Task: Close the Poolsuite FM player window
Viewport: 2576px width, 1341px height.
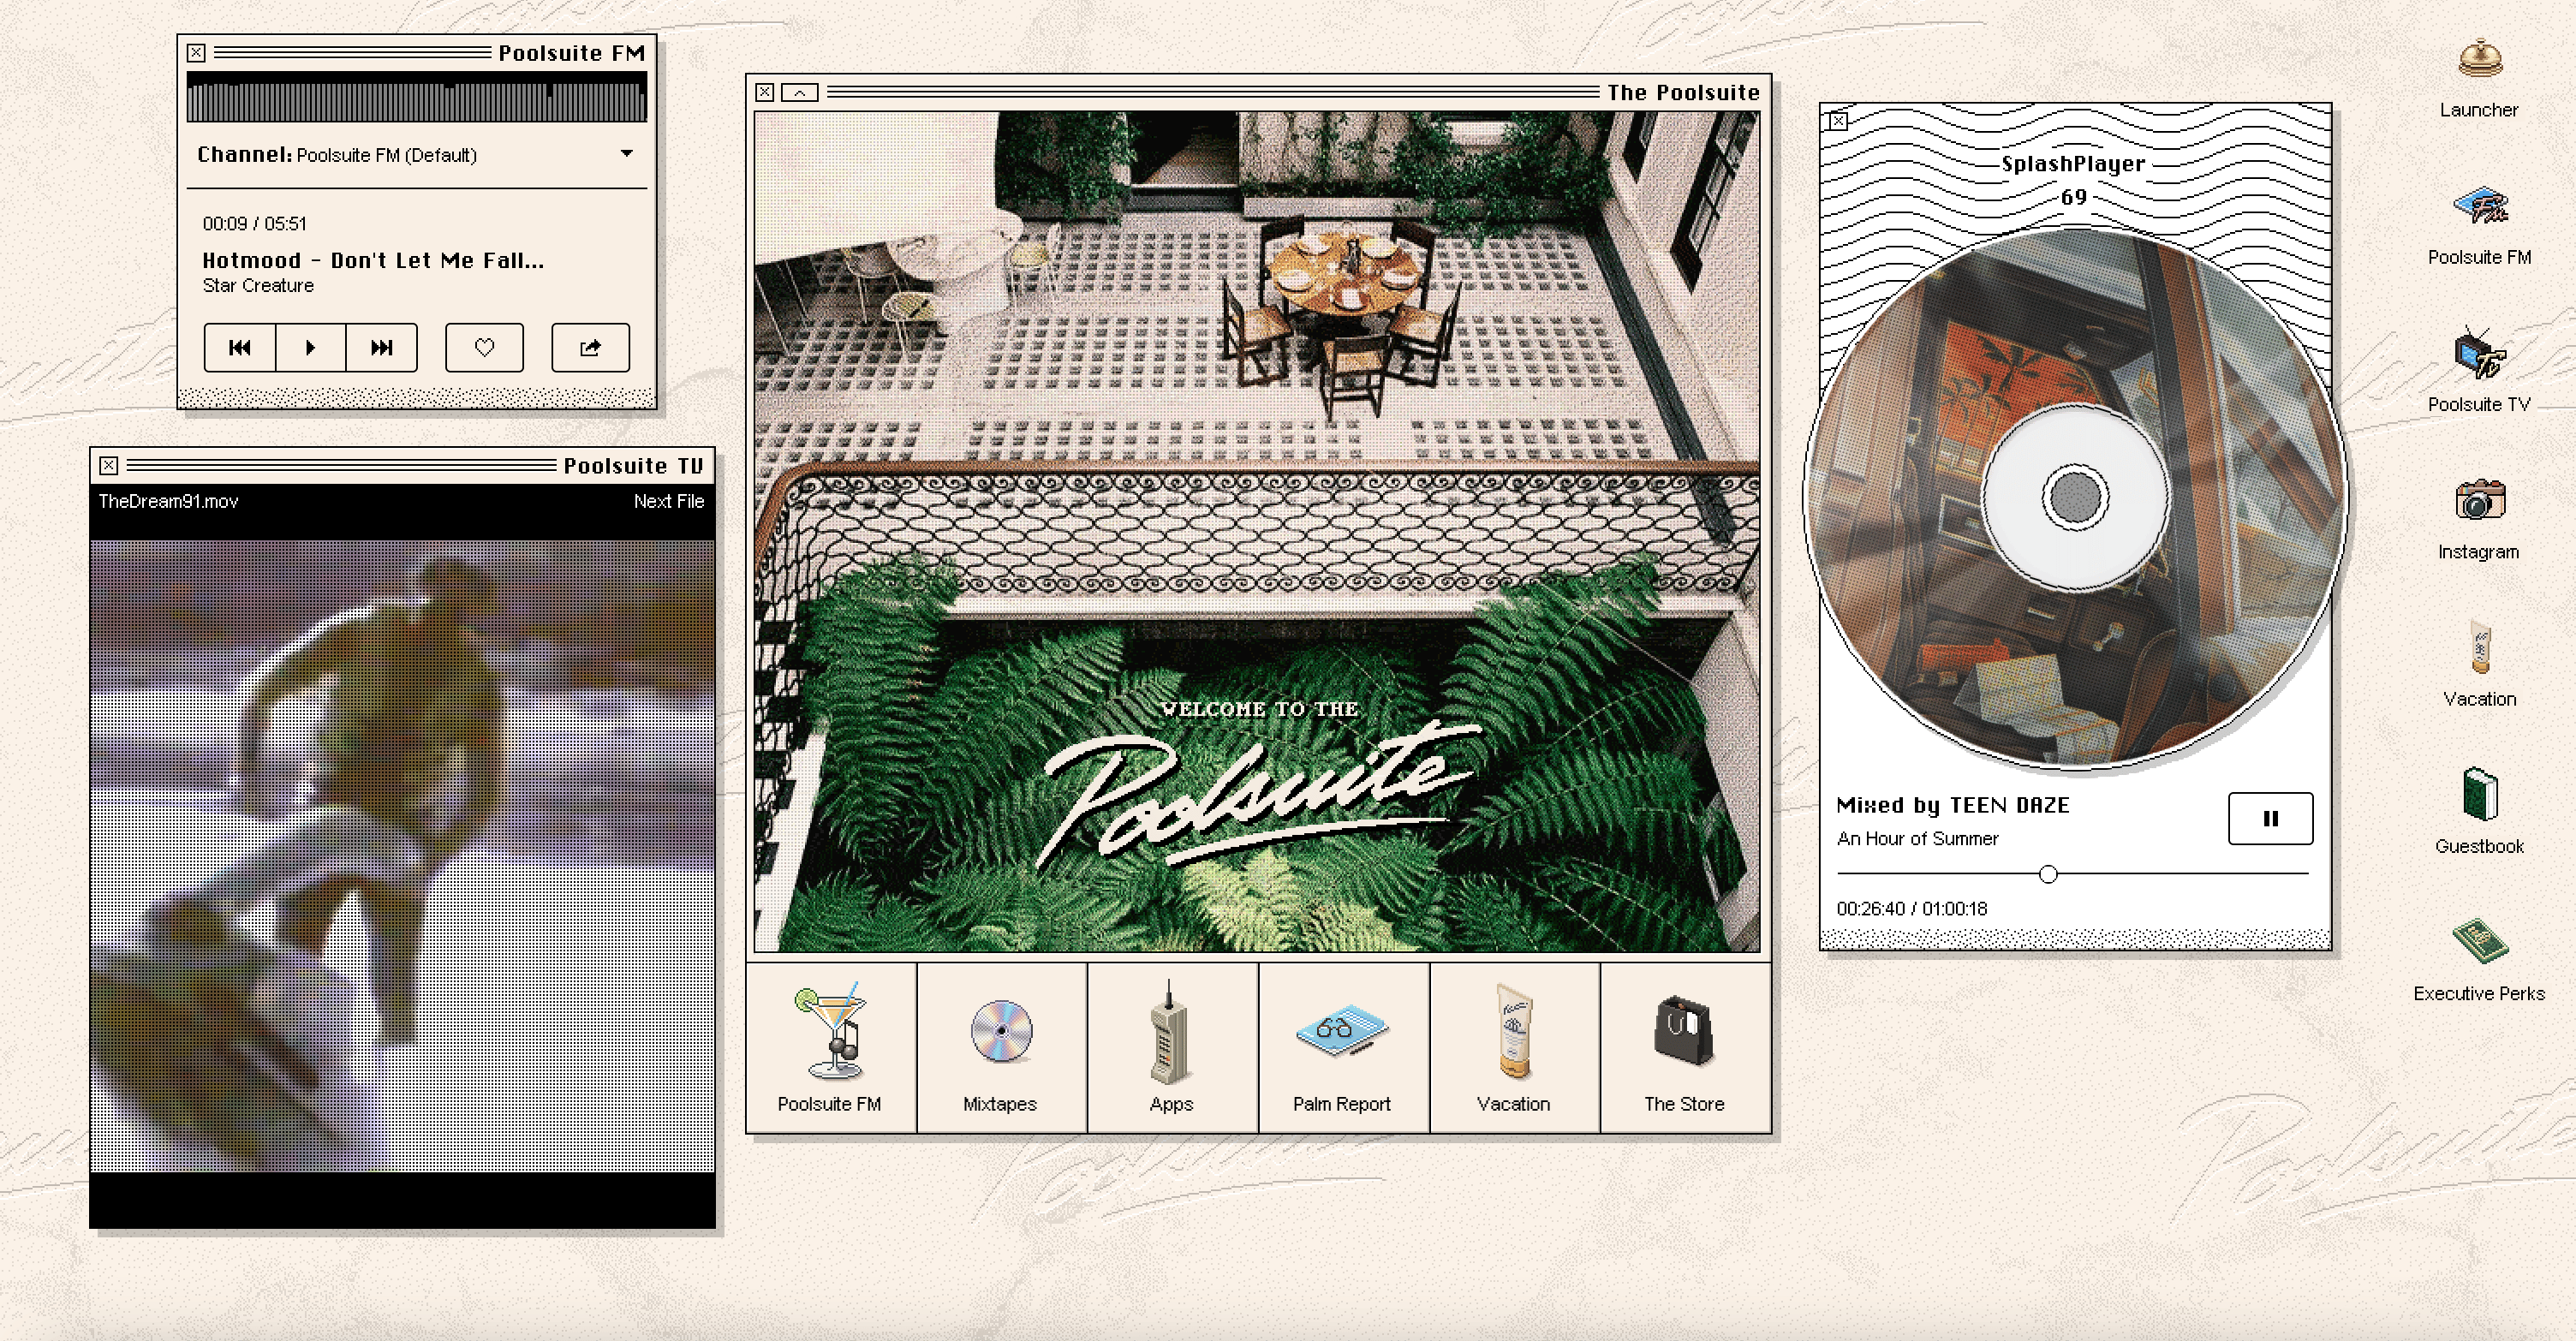Action: 197,53
